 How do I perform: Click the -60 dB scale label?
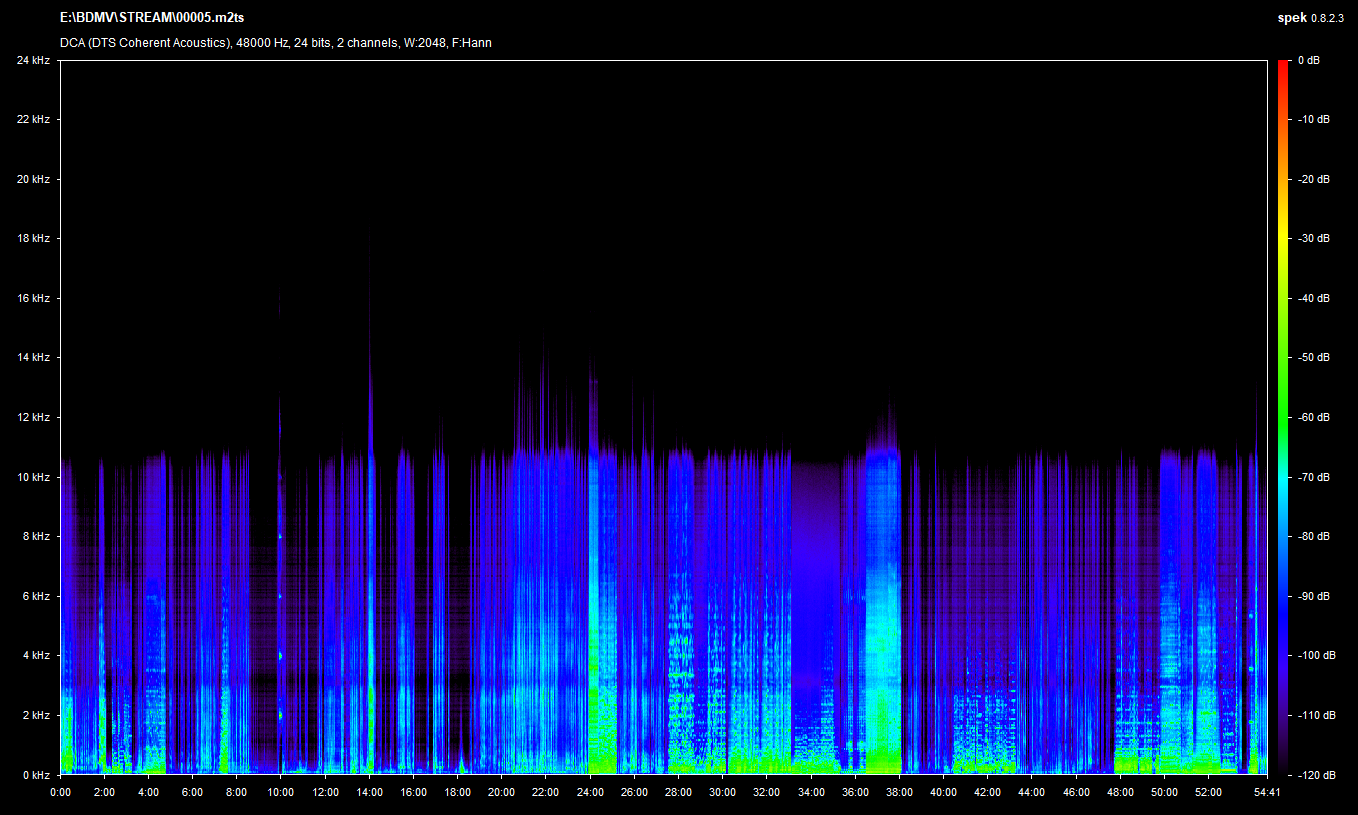click(x=1313, y=417)
